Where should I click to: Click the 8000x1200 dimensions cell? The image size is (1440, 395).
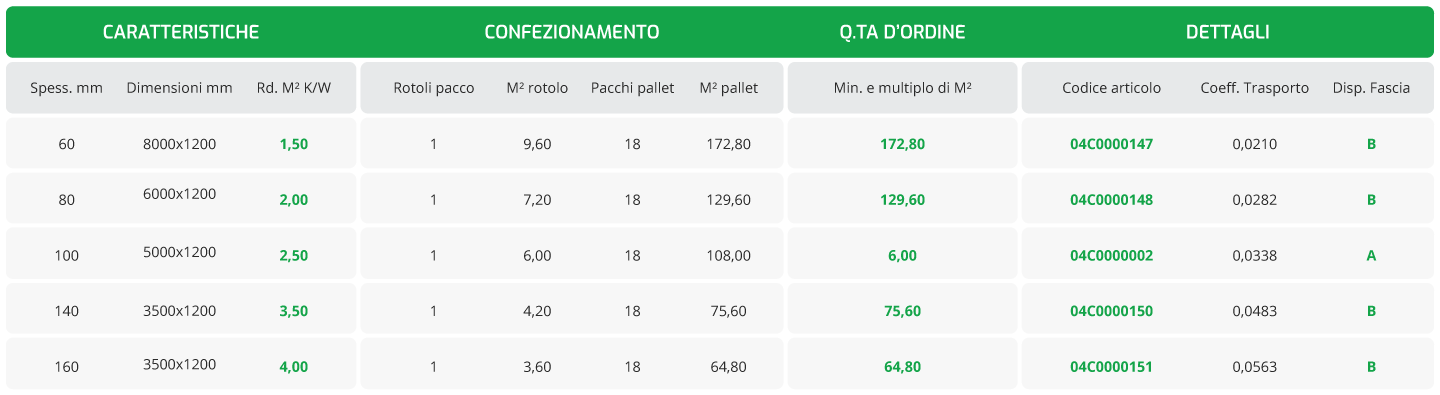coord(179,144)
